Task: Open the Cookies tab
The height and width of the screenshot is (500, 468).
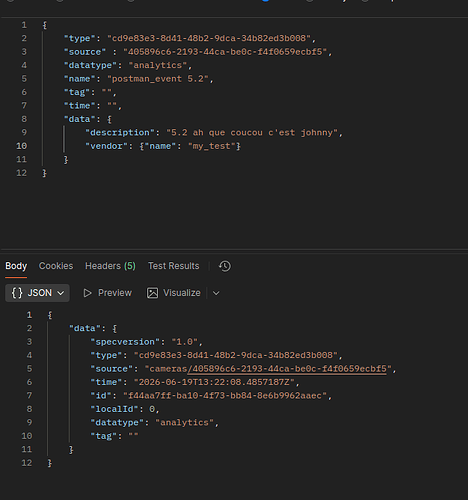Action: (56, 266)
